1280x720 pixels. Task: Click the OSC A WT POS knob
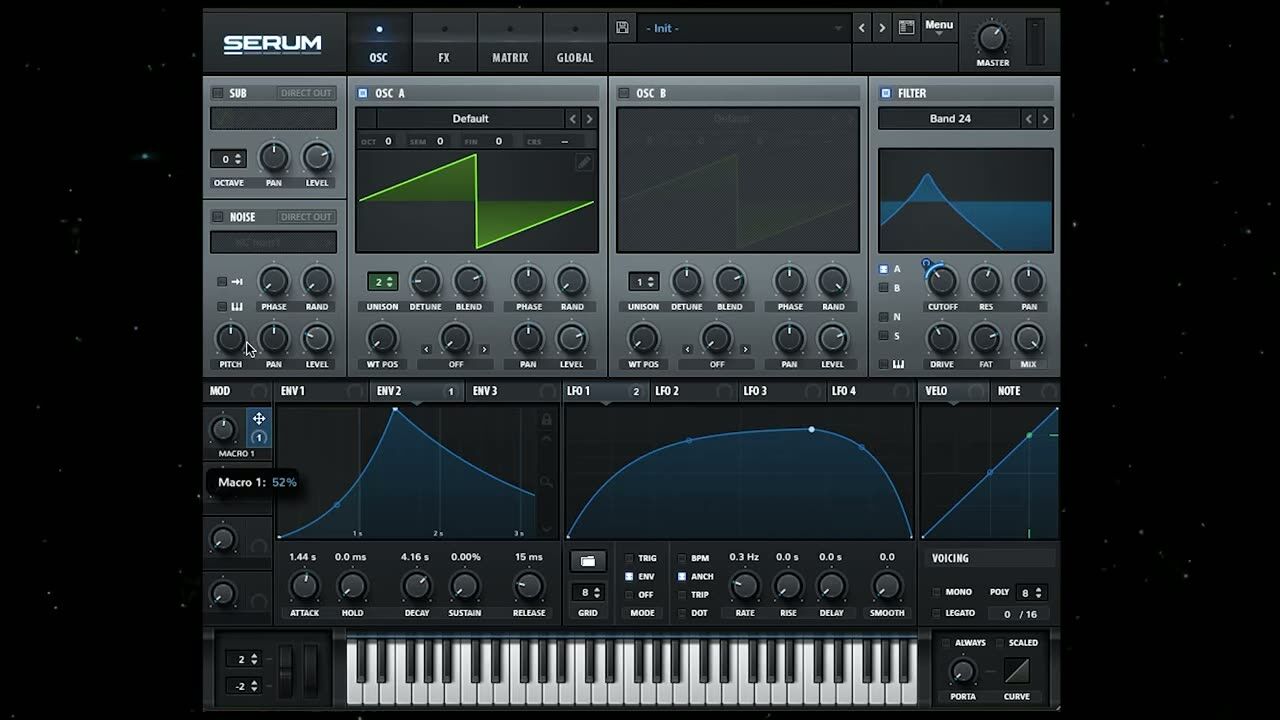pos(382,339)
